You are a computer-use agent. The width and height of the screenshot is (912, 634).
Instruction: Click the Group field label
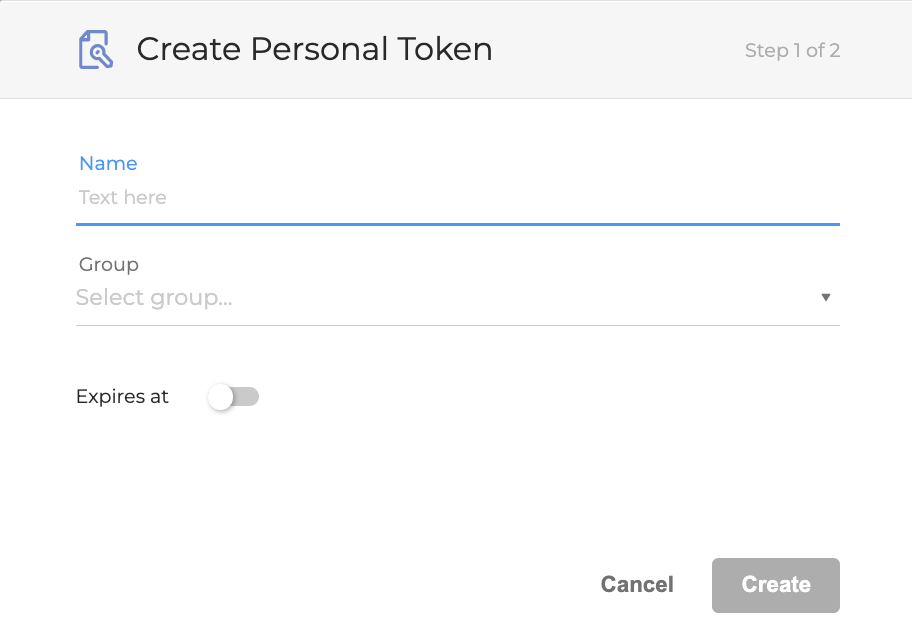pos(108,265)
